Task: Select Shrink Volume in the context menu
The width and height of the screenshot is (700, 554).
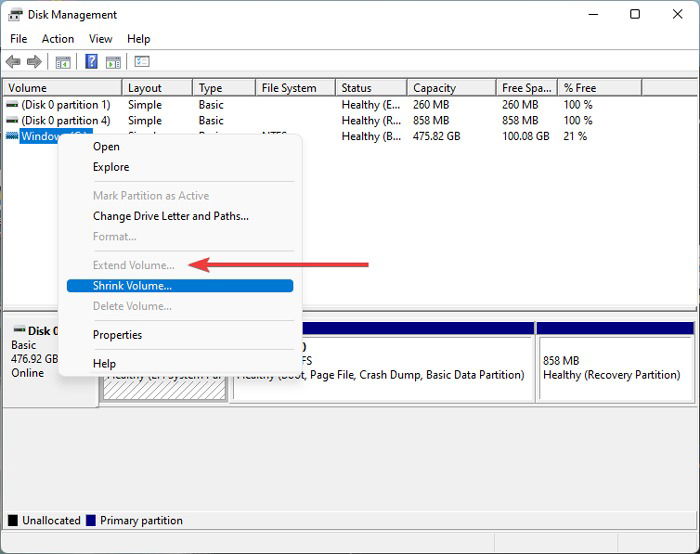Action: pyautogui.click(x=180, y=286)
